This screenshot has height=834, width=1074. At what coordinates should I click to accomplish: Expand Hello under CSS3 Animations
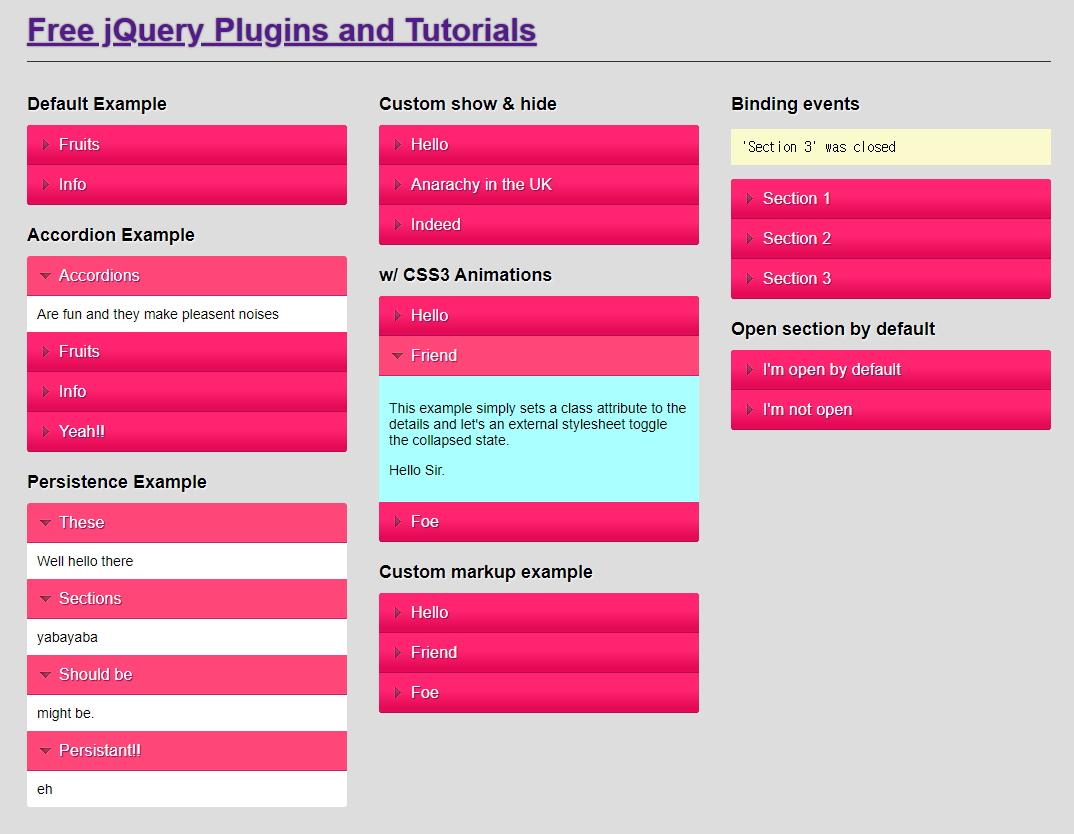[539, 316]
